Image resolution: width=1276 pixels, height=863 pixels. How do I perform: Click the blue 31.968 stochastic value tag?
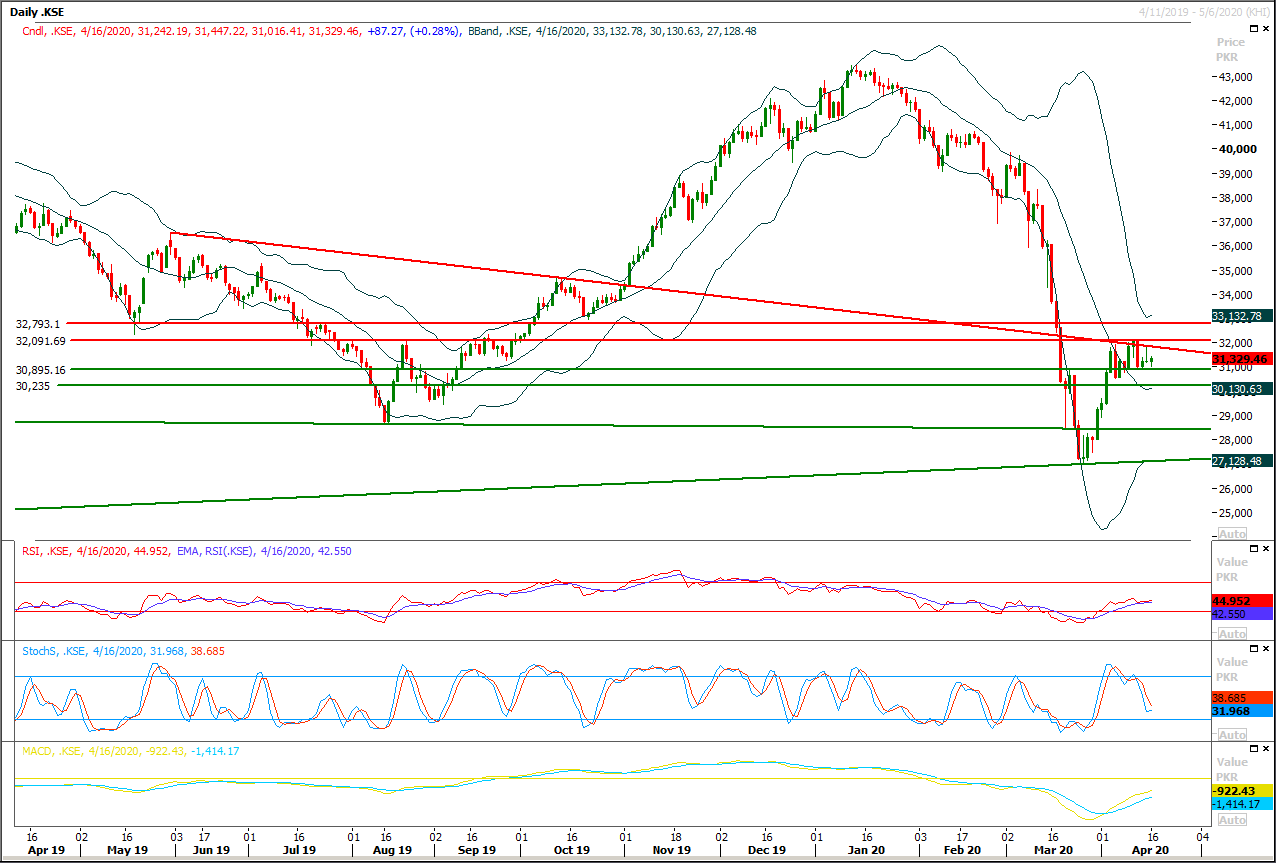coord(1241,712)
